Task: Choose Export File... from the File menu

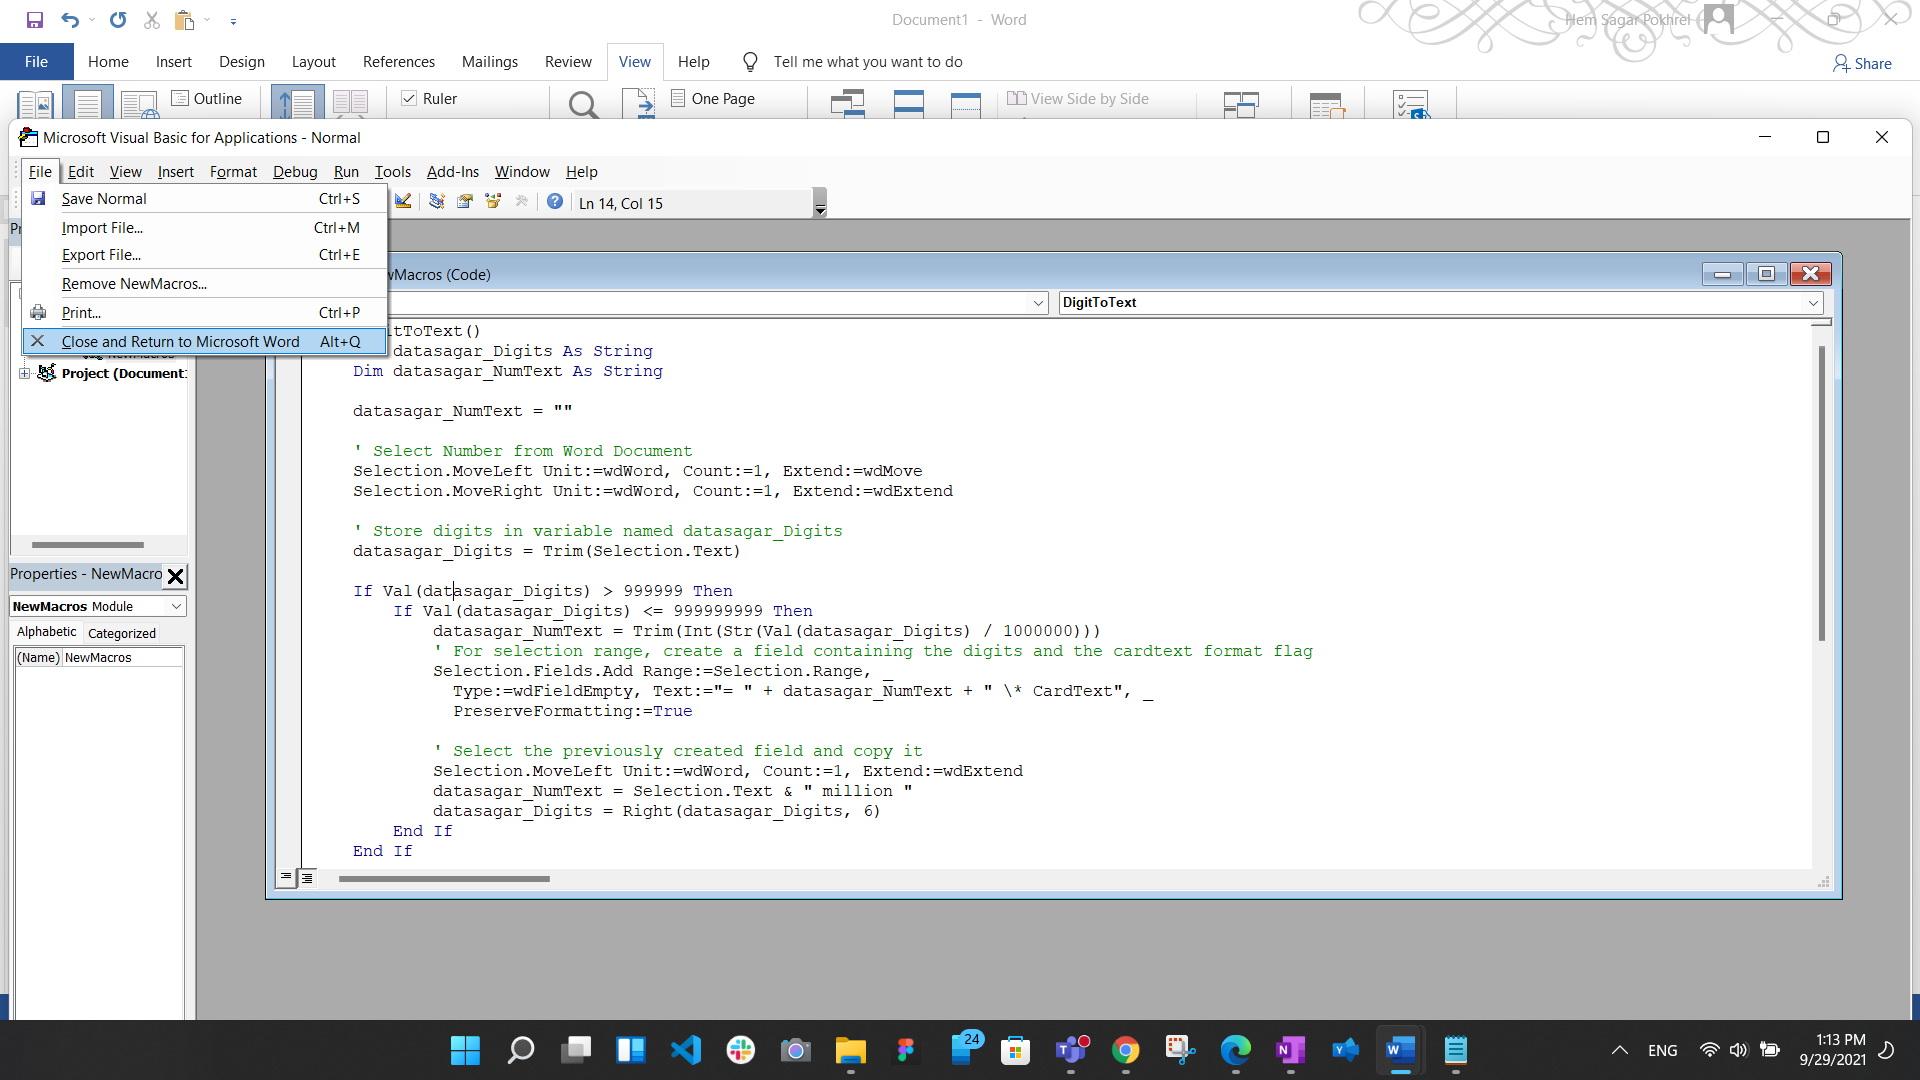Action: pyautogui.click(x=205, y=255)
